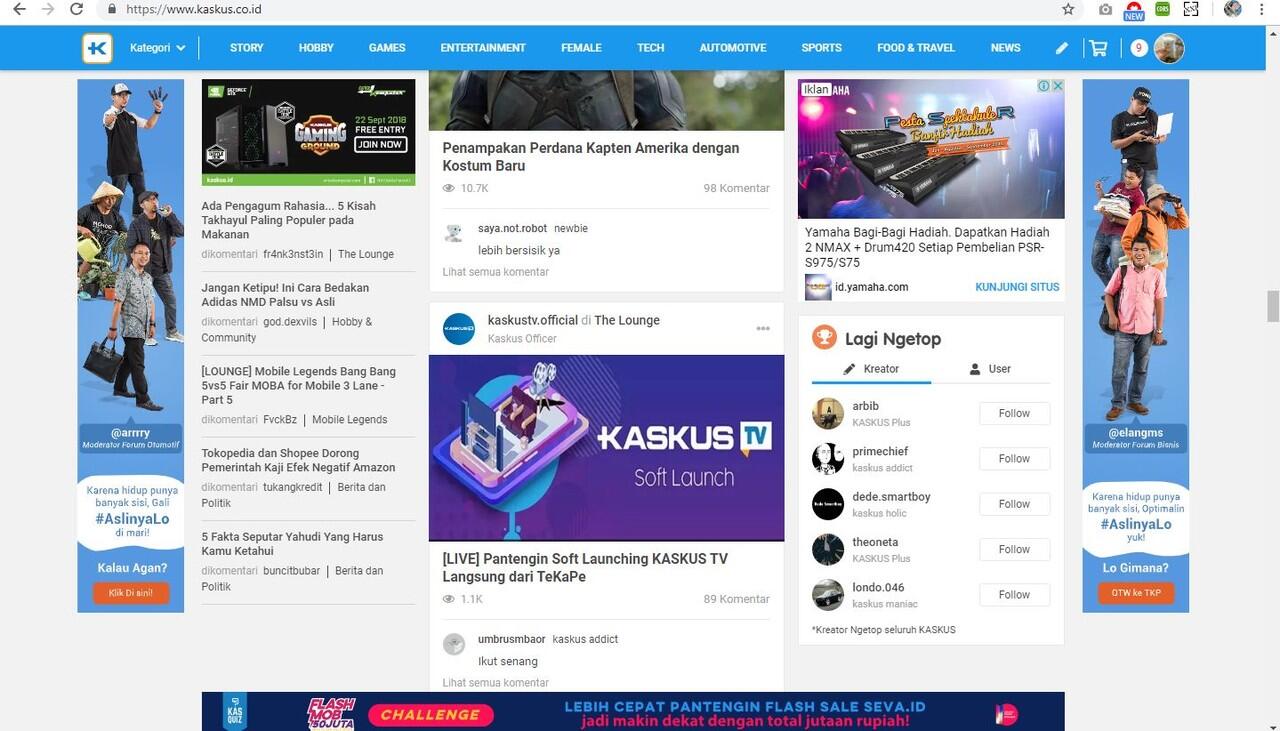Screen dimensions: 1280x731
Task: Click the id.yamaha.com site icon
Action: [818, 287]
